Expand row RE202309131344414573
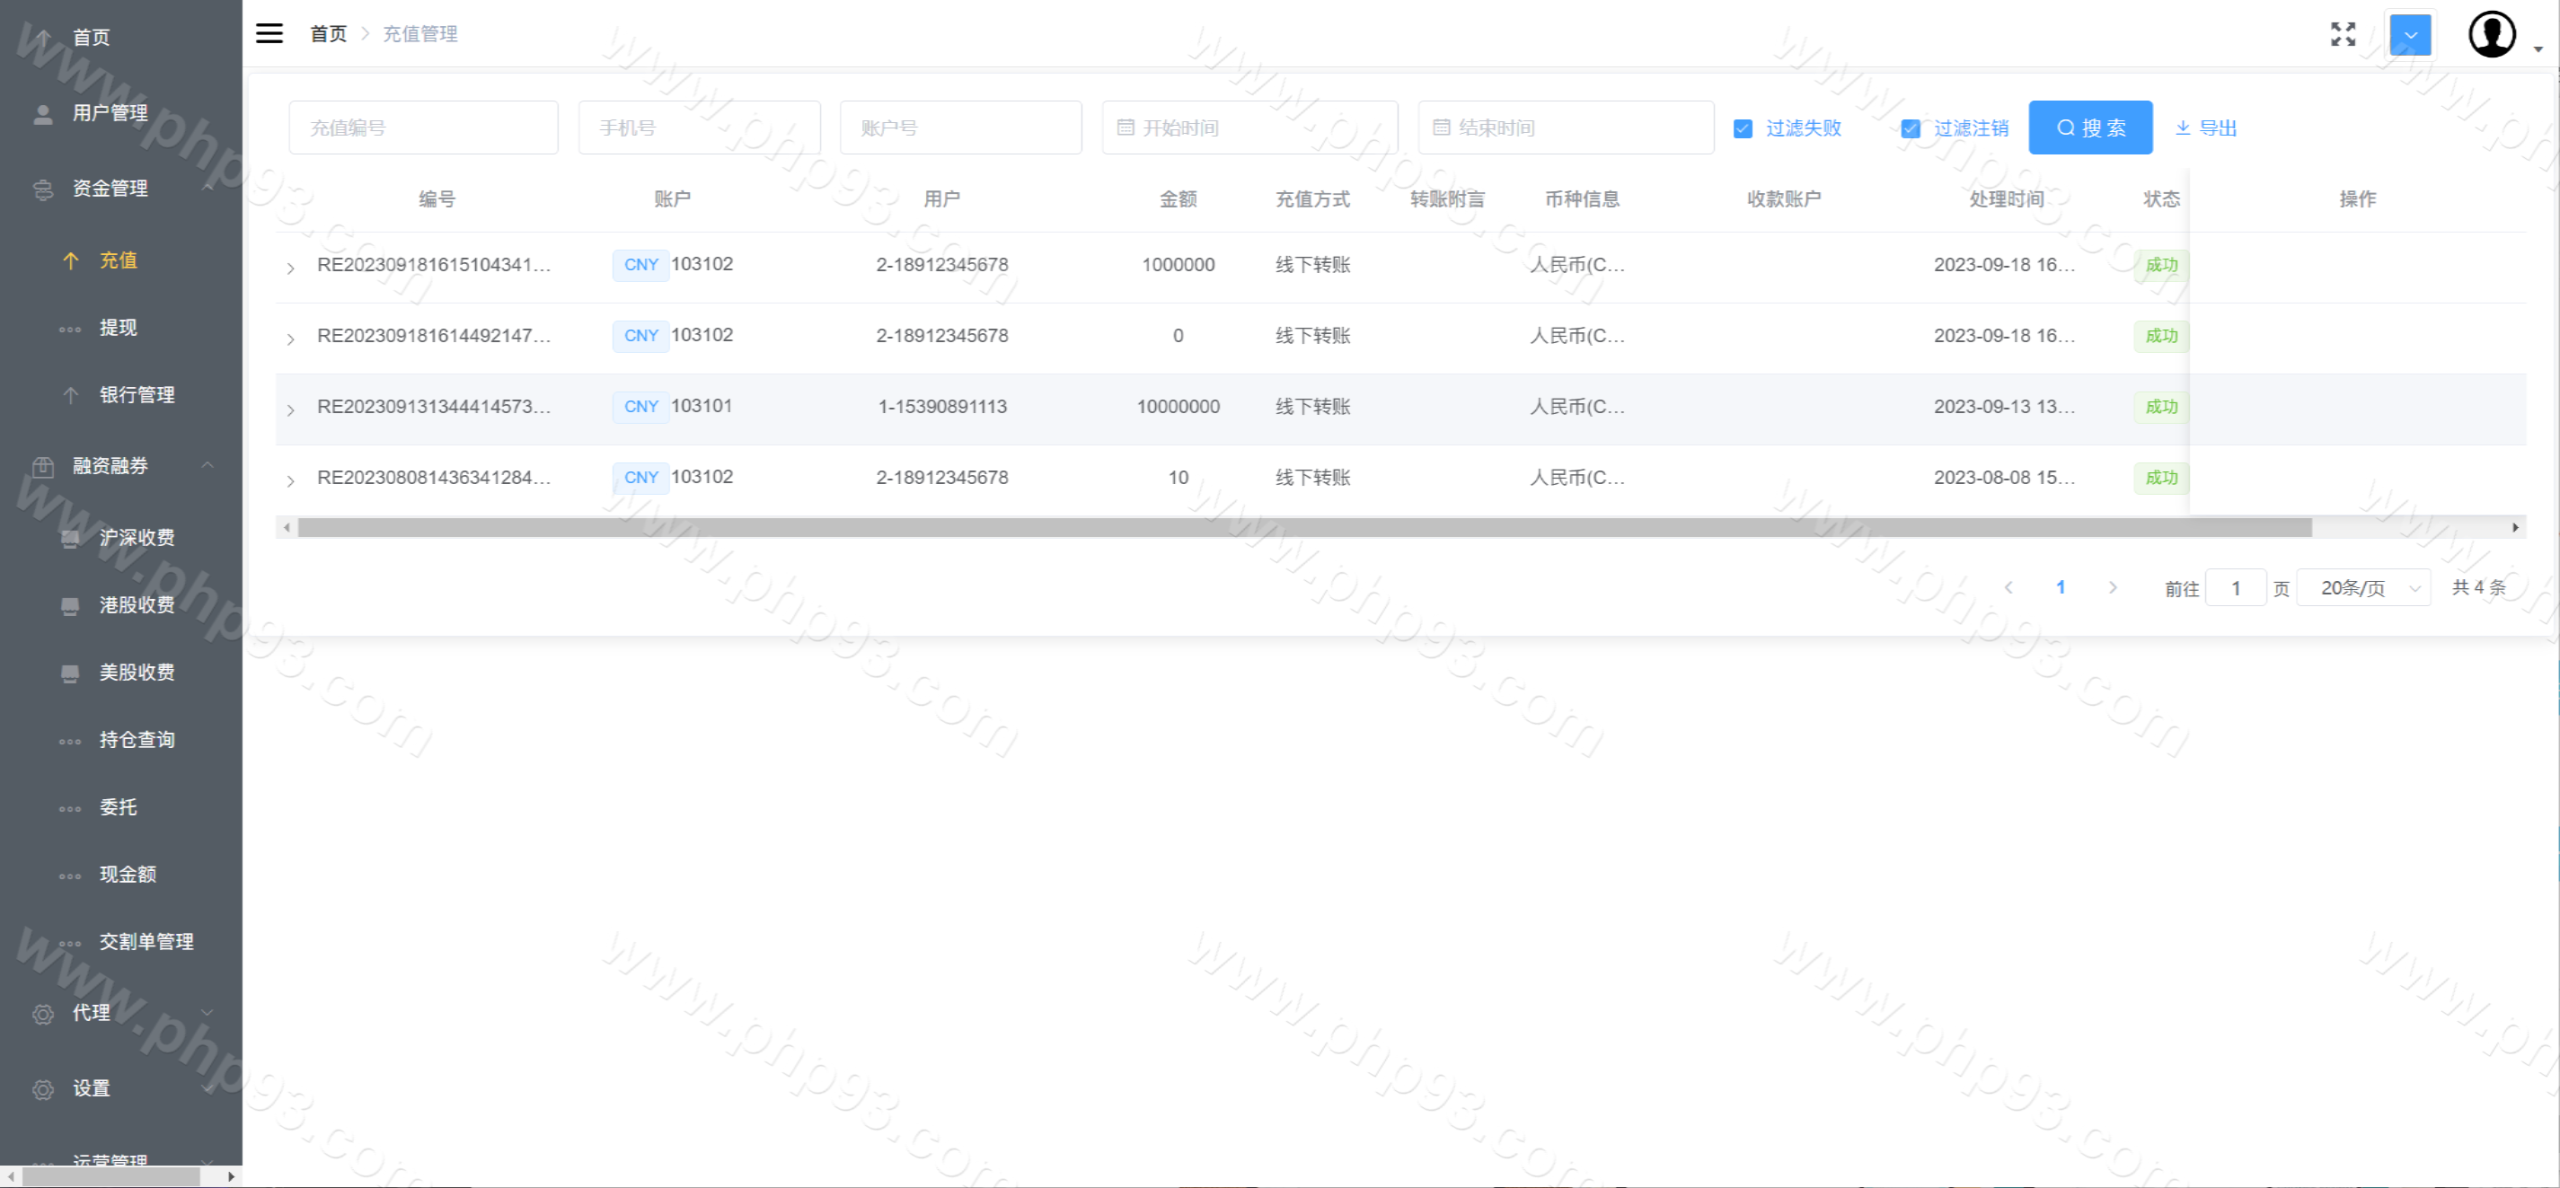 pyautogui.click(x=290, y=410)
